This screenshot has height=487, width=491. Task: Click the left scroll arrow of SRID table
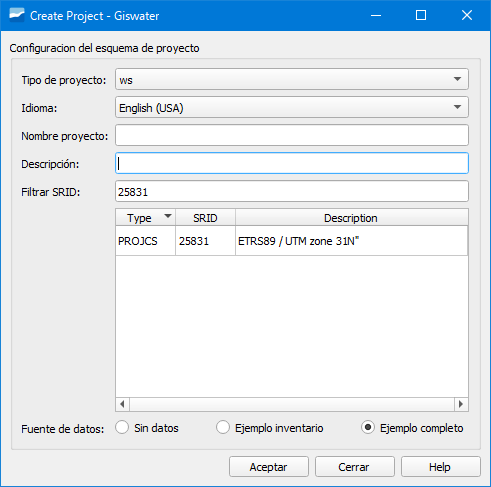point(122,404)
